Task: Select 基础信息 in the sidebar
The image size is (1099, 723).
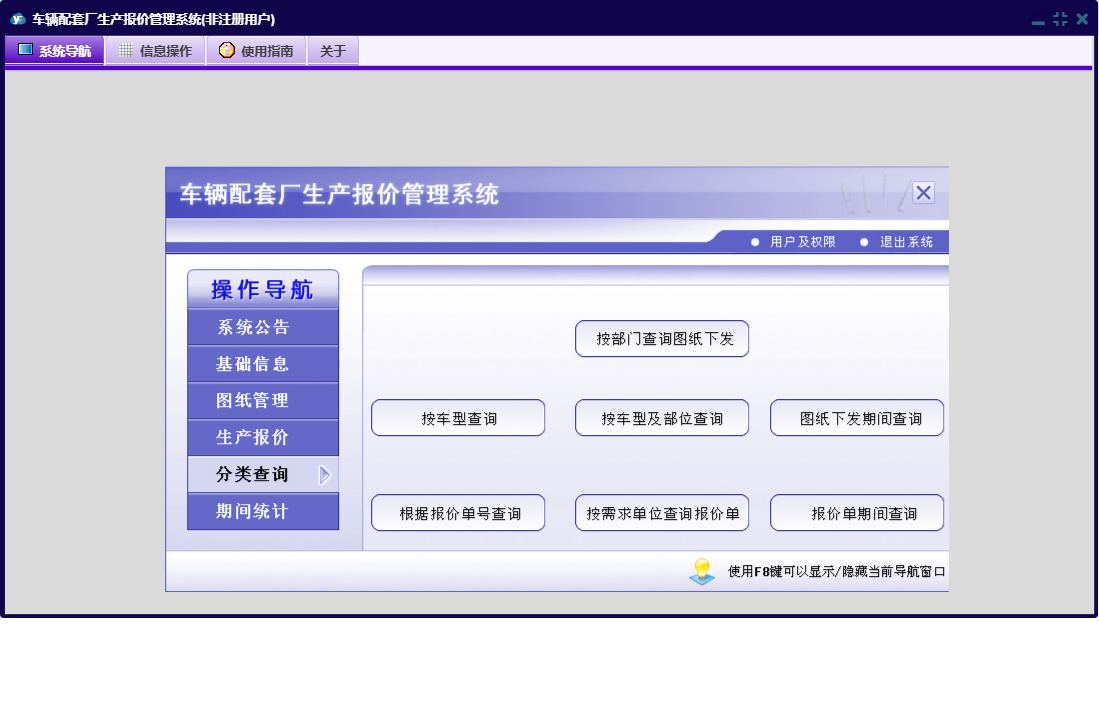Action: [263, 364]
